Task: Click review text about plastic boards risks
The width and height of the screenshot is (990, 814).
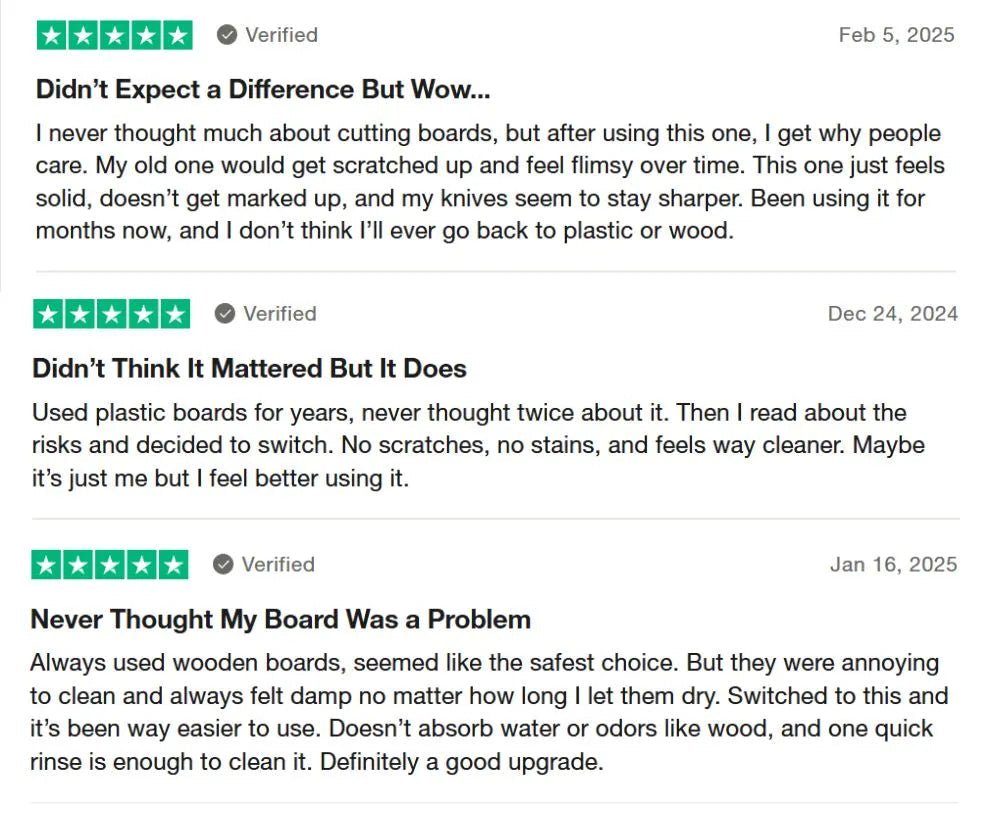Action: point(479,445)
